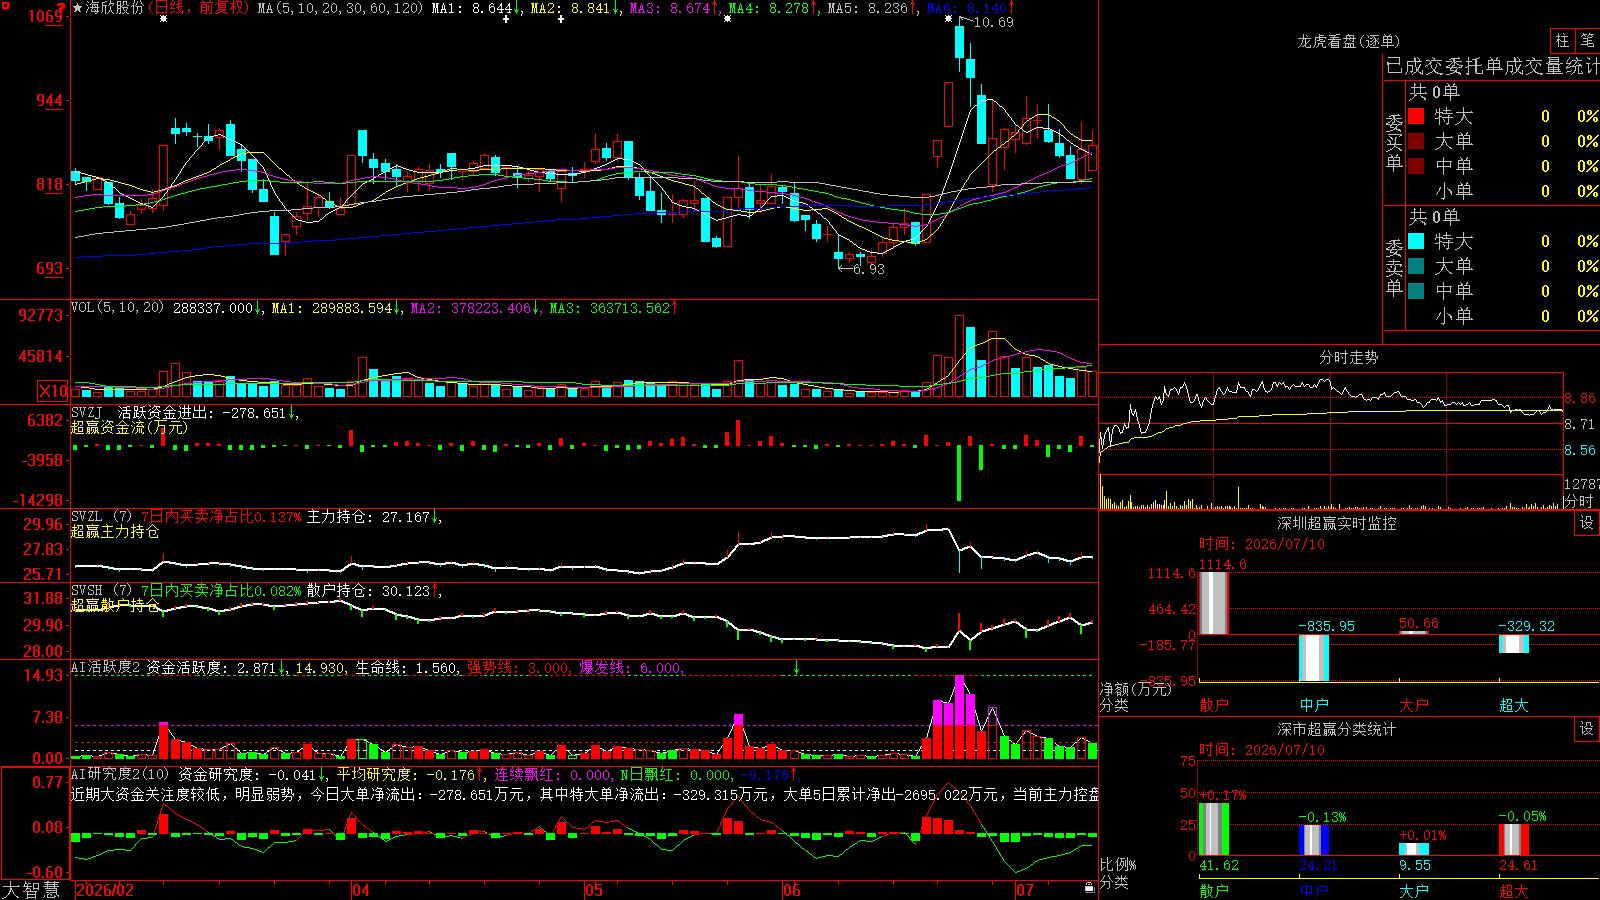
Task: Click the 超大 bar valued 24.61 in 深市超赢分类统计
Action: [1513, 840]
